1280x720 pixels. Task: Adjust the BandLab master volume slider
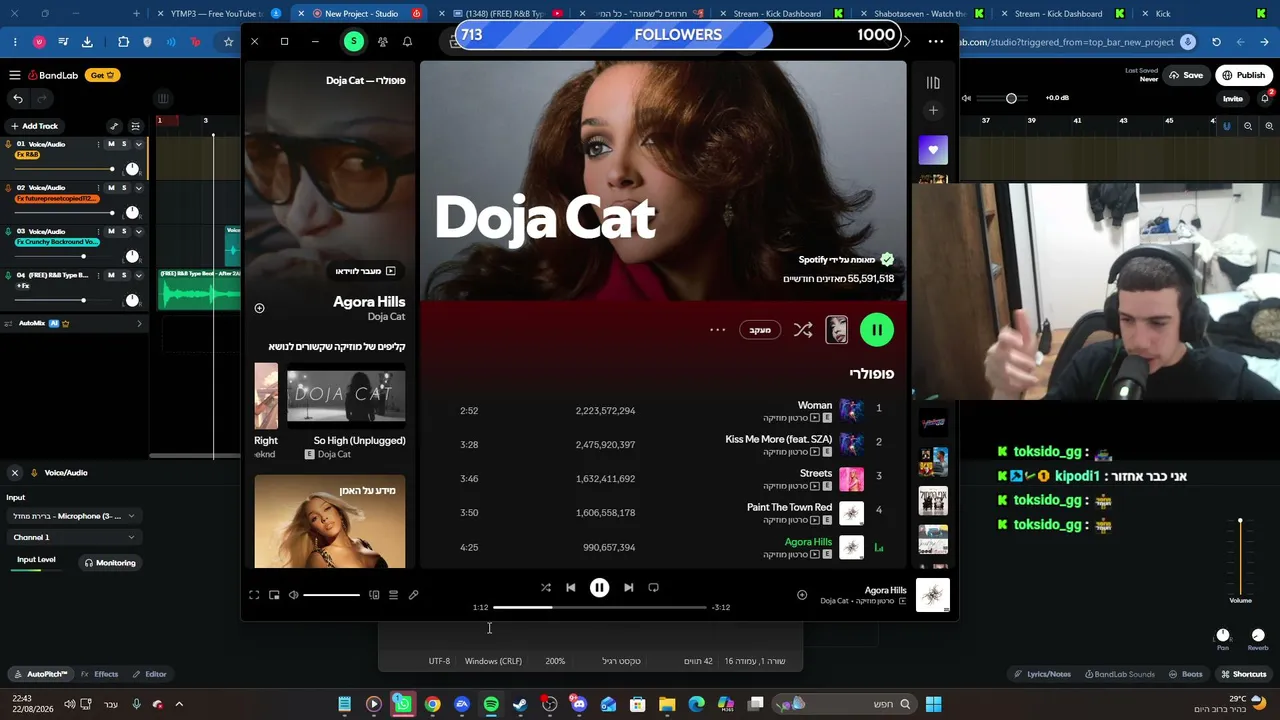point(1000,98)
